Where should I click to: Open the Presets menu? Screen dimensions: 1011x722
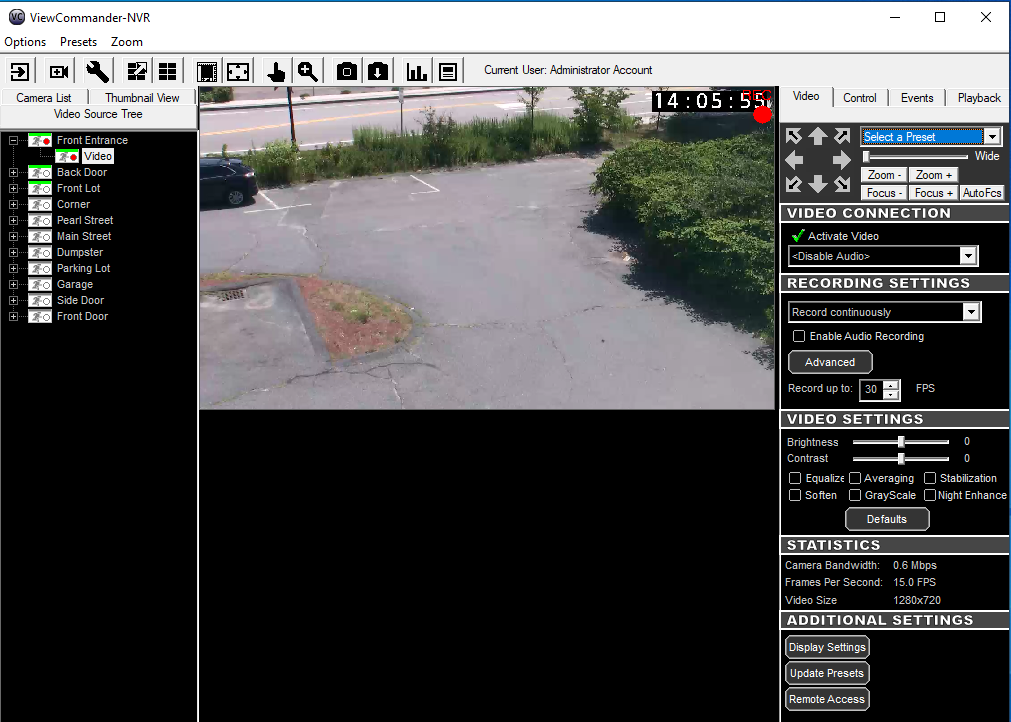click(x=78, y=42)
